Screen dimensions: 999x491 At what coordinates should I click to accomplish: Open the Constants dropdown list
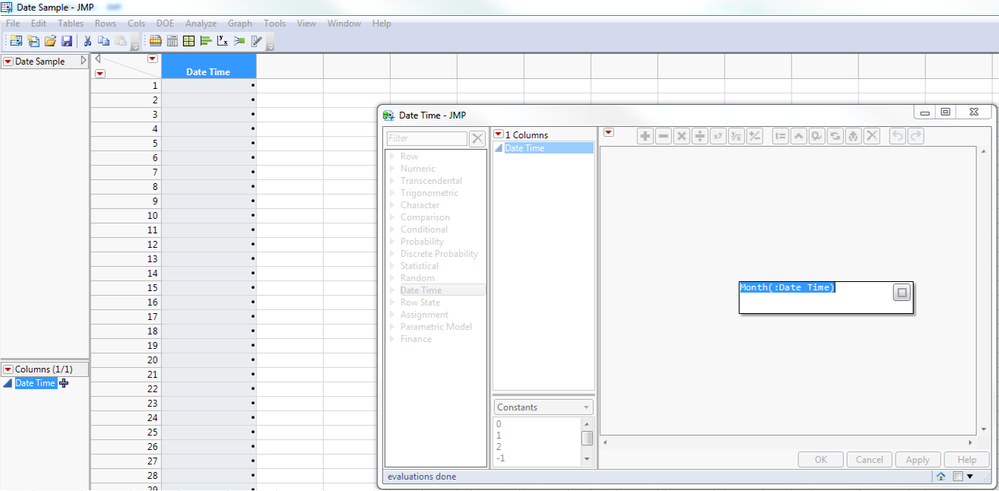pos(543,408)
